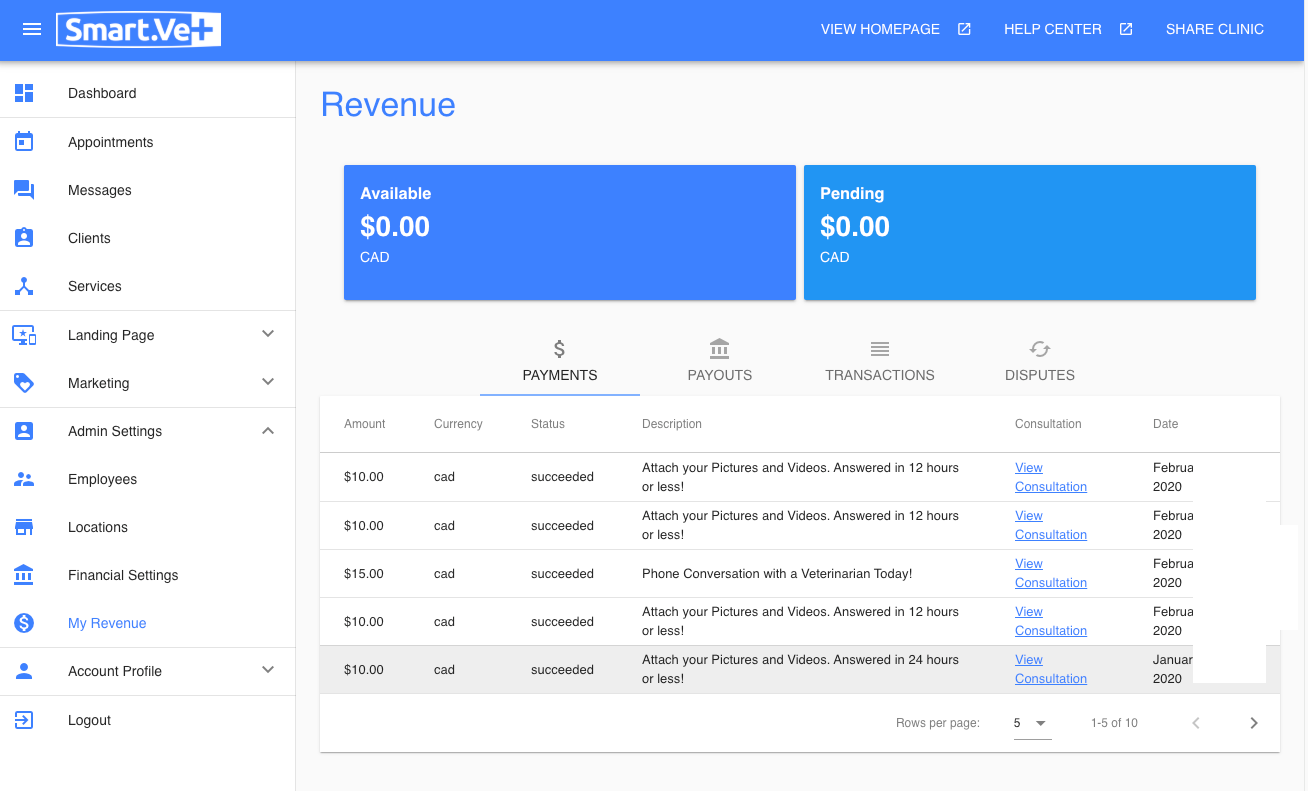Viewport: 1308px width, 791px height.
Task: Click the Appointments calendar icon
Action: [24, 142]
